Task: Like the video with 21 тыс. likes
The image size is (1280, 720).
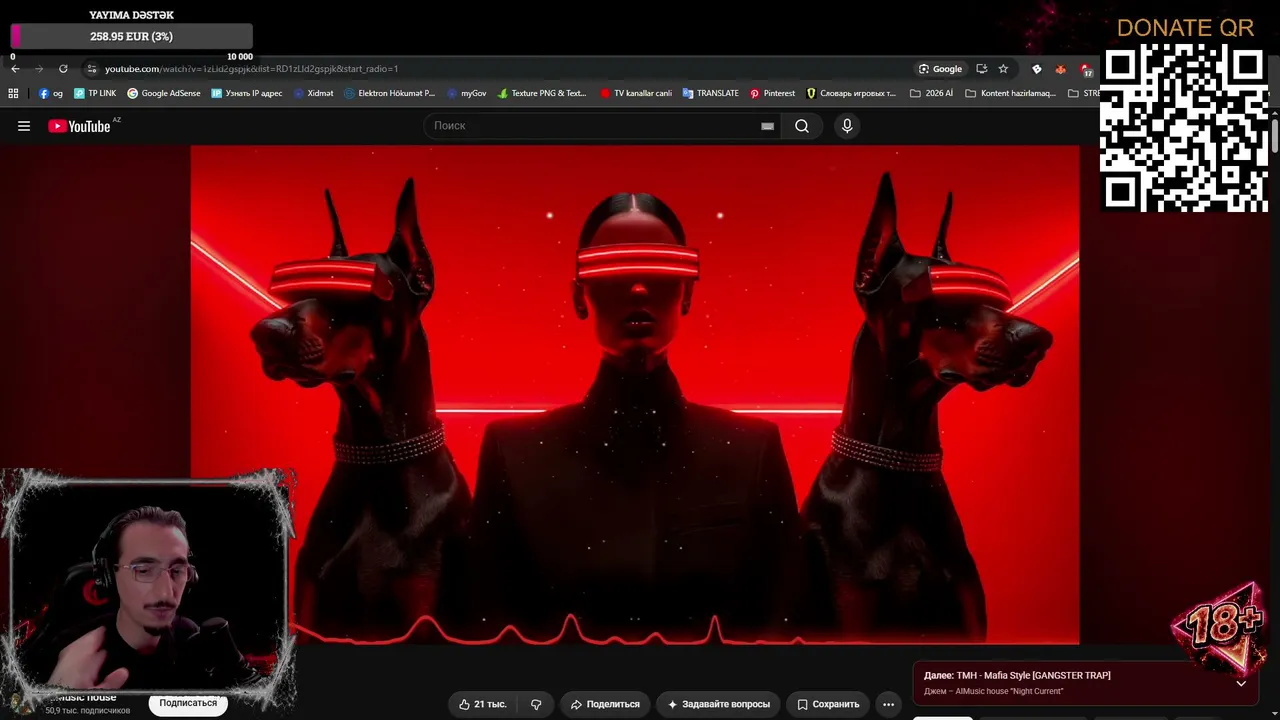Action: click(x=483, y=704)
